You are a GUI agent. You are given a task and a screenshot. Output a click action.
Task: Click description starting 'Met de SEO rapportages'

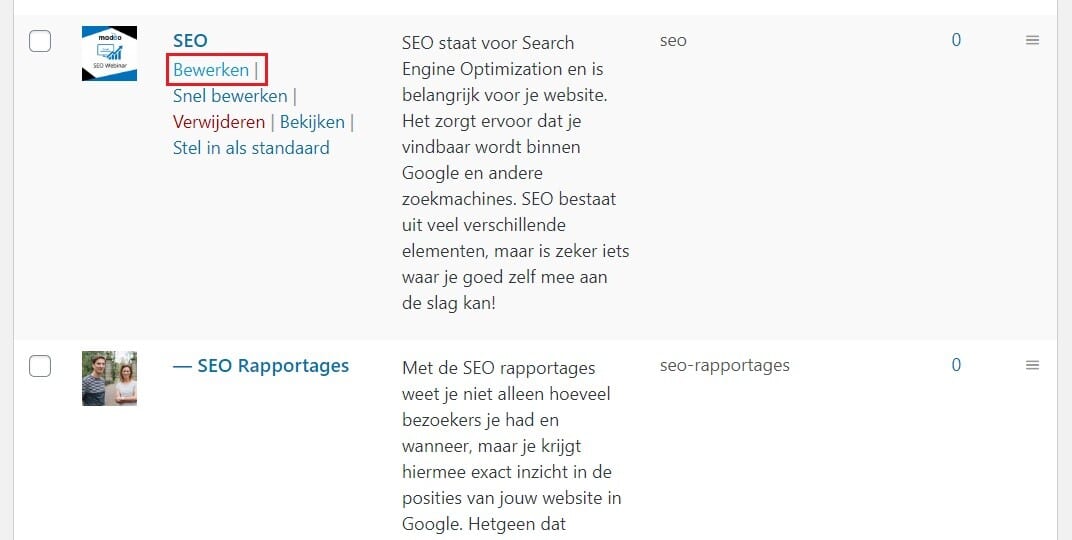(x=511, y=446)
